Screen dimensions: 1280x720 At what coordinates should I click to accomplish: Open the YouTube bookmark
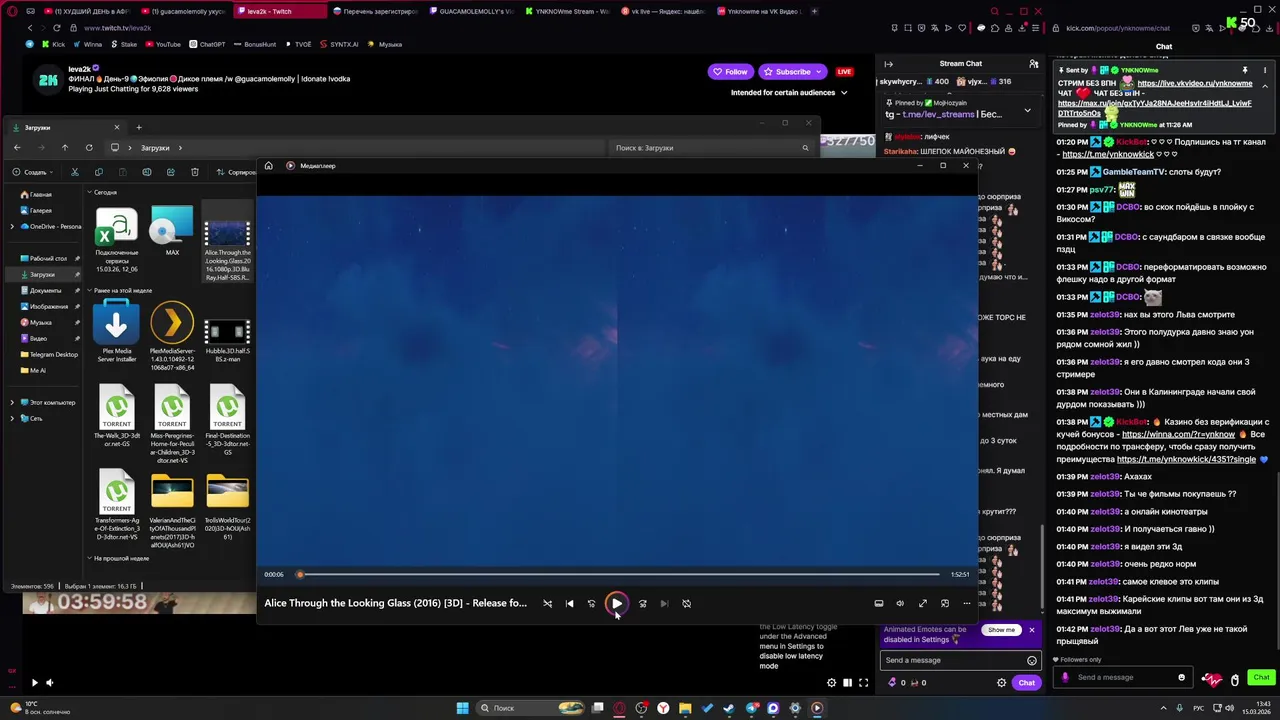click(162, 44)
